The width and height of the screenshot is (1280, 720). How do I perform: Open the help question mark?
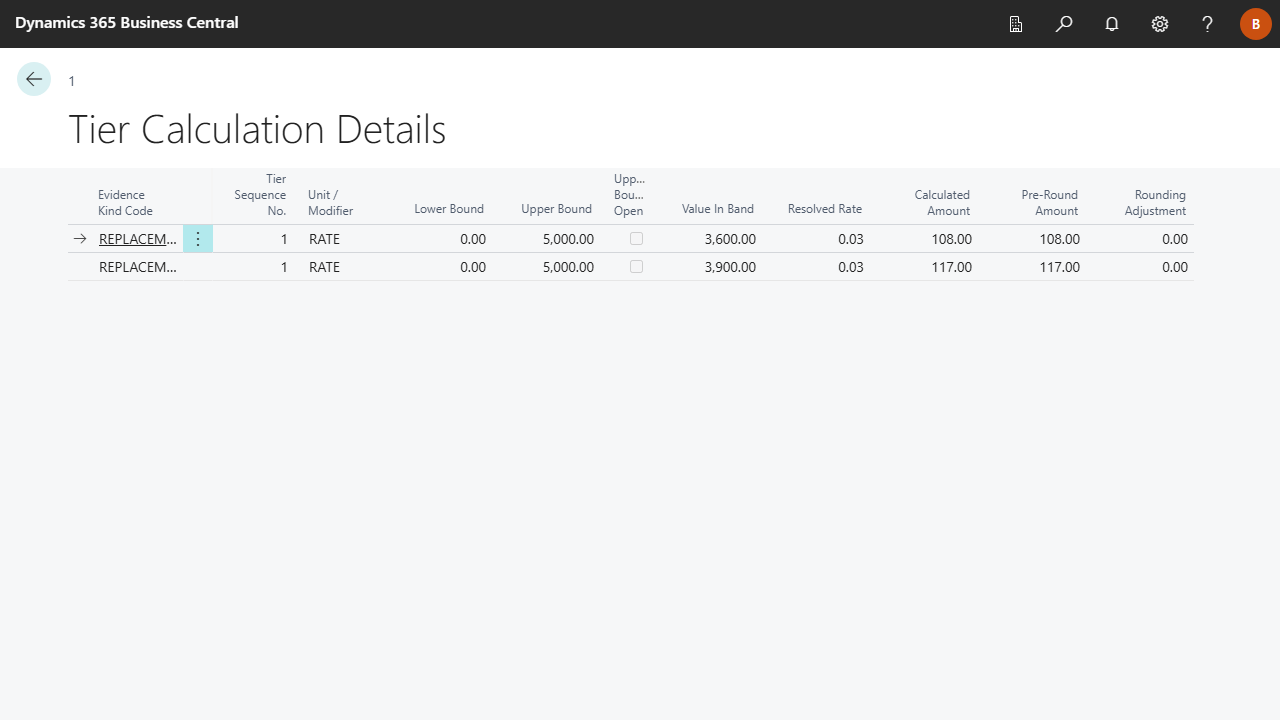[1208, 24]
